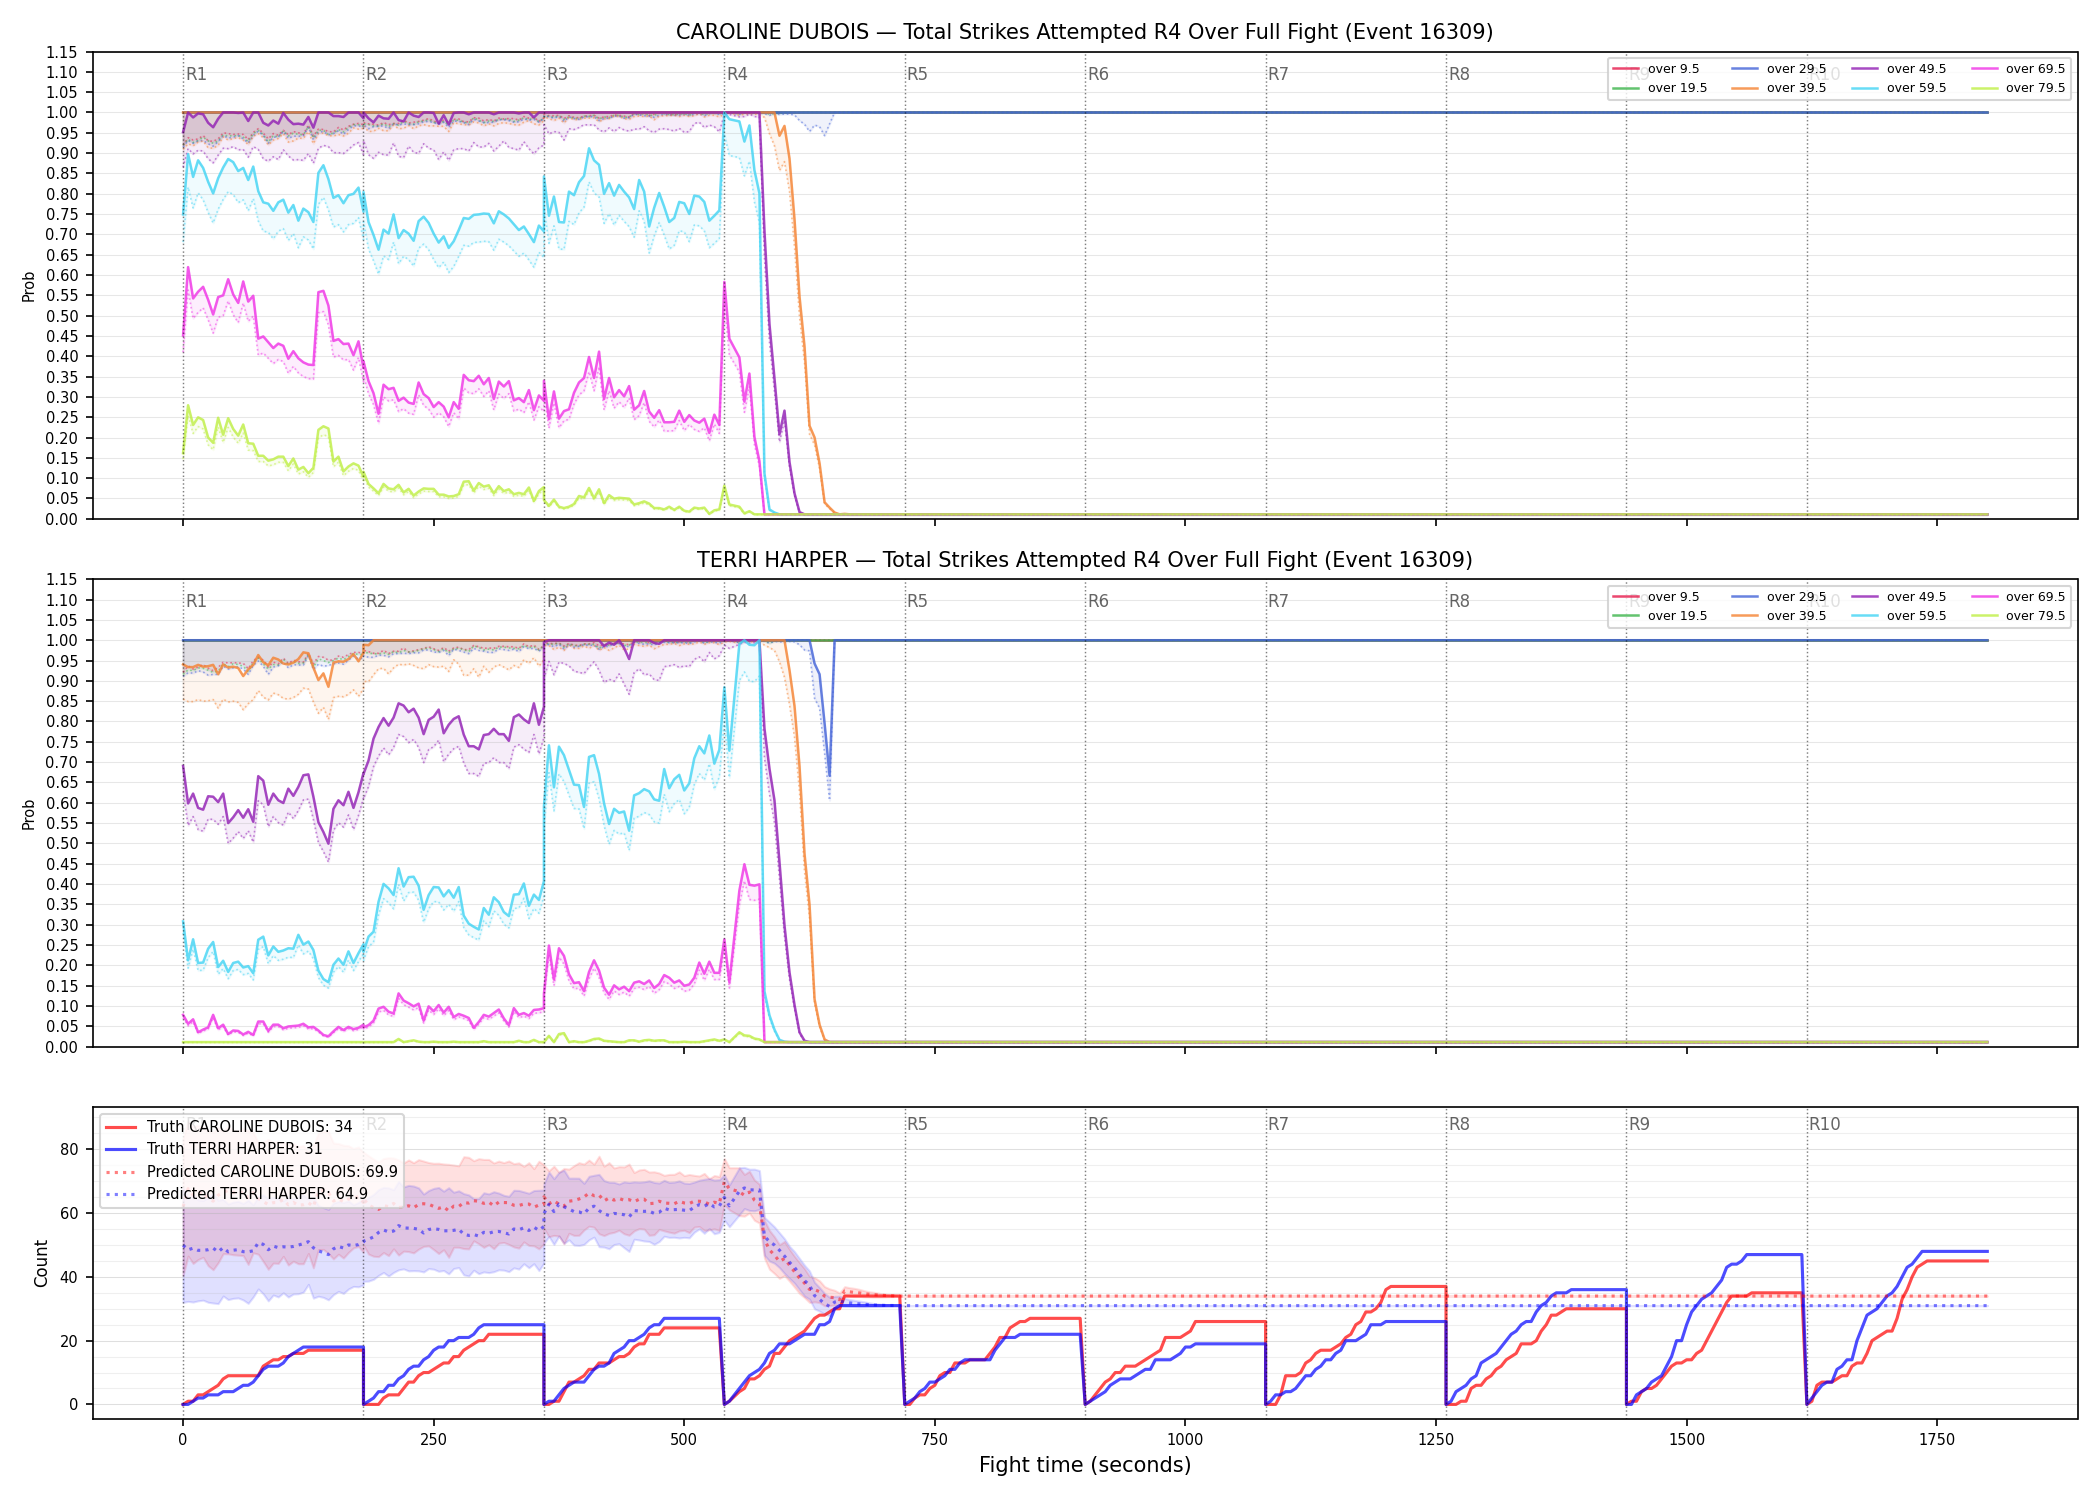Select 'Predicted TERRI HARPER: 64.9' legend entry
2100x1500 pixels.
tap(236, 1193)
